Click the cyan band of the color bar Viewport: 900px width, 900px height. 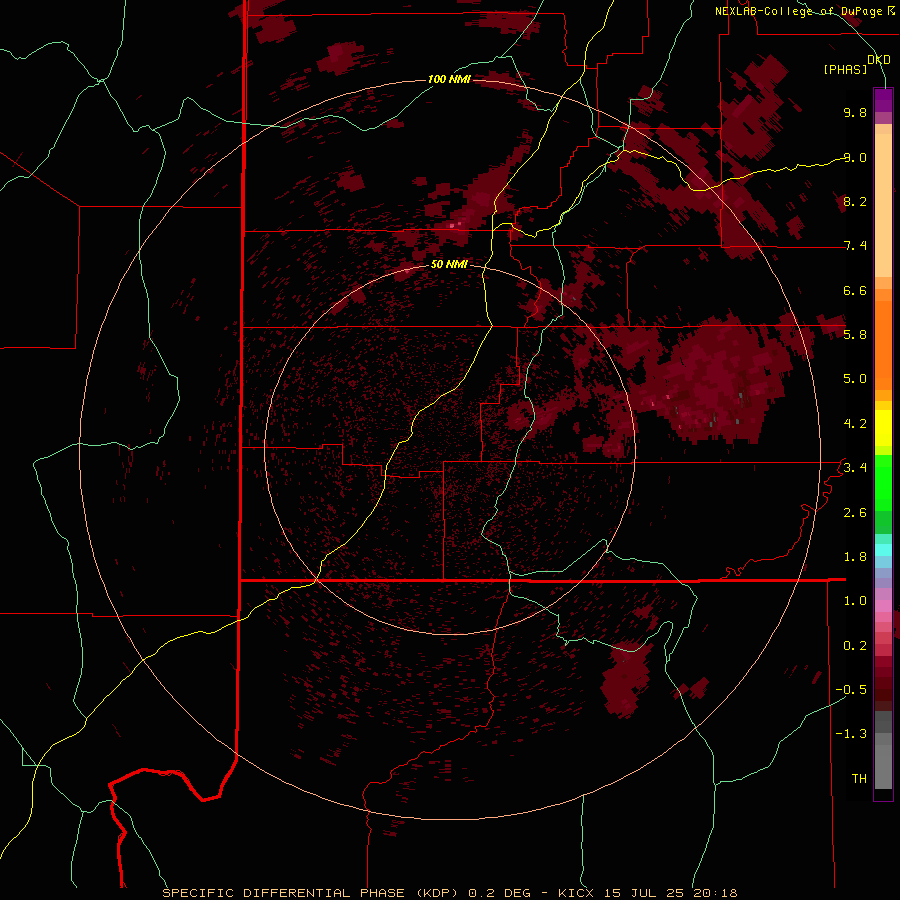coord(883,550)
